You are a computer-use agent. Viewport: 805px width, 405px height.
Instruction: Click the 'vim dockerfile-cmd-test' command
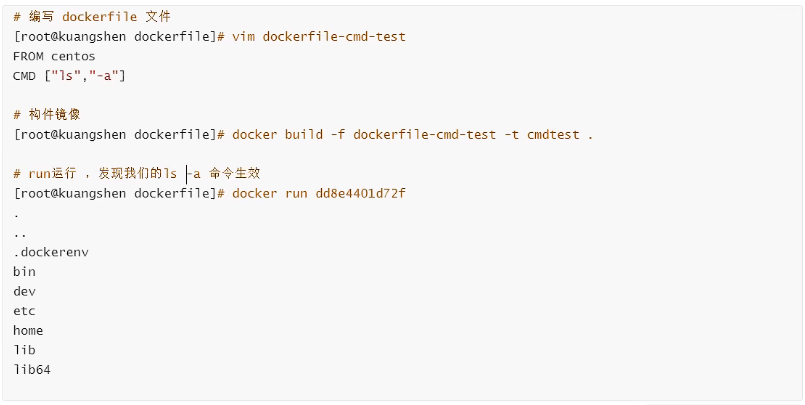pyautogui.click(x=319, y=37)
